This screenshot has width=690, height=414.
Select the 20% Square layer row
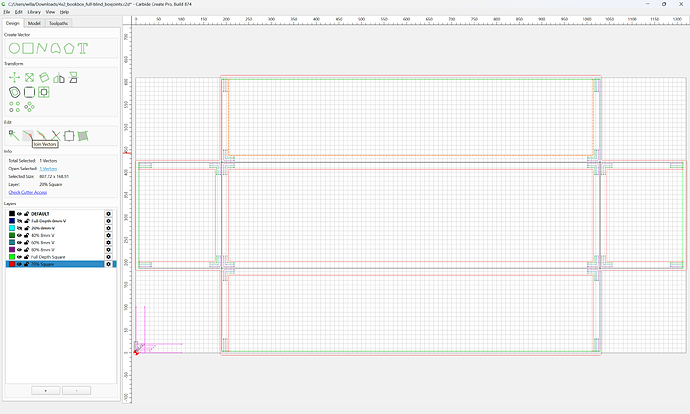pos(61,264)
